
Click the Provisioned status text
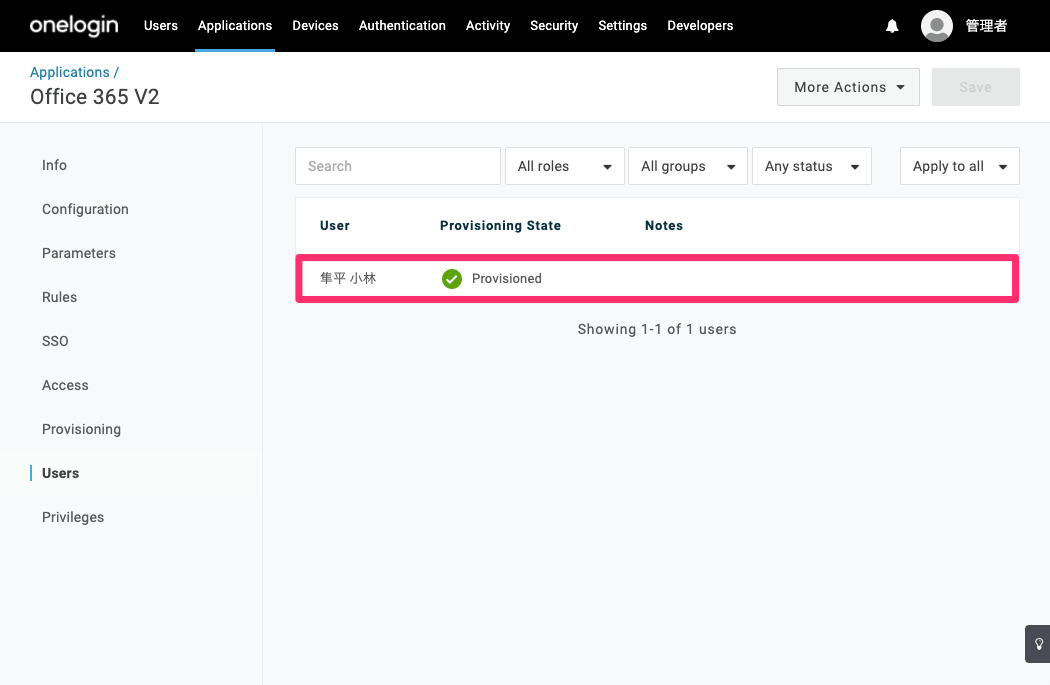507,279
